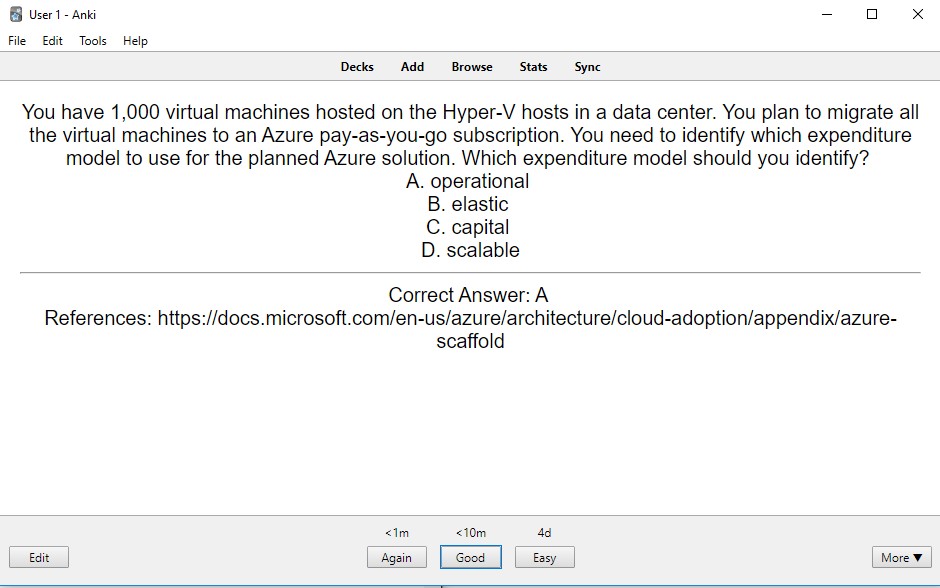Click answer option B. elastic
940x588 pixels.
tap(468, 204)
